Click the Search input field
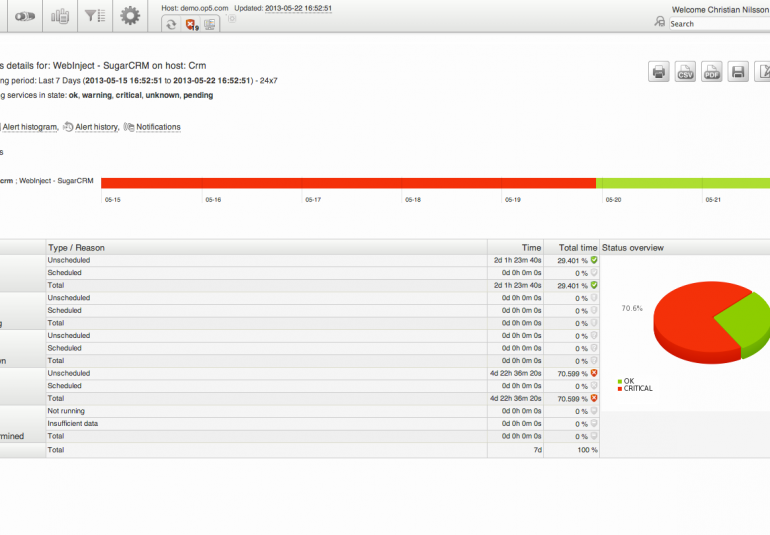Viewport: 770px width, 535px height. coord(719,24)
